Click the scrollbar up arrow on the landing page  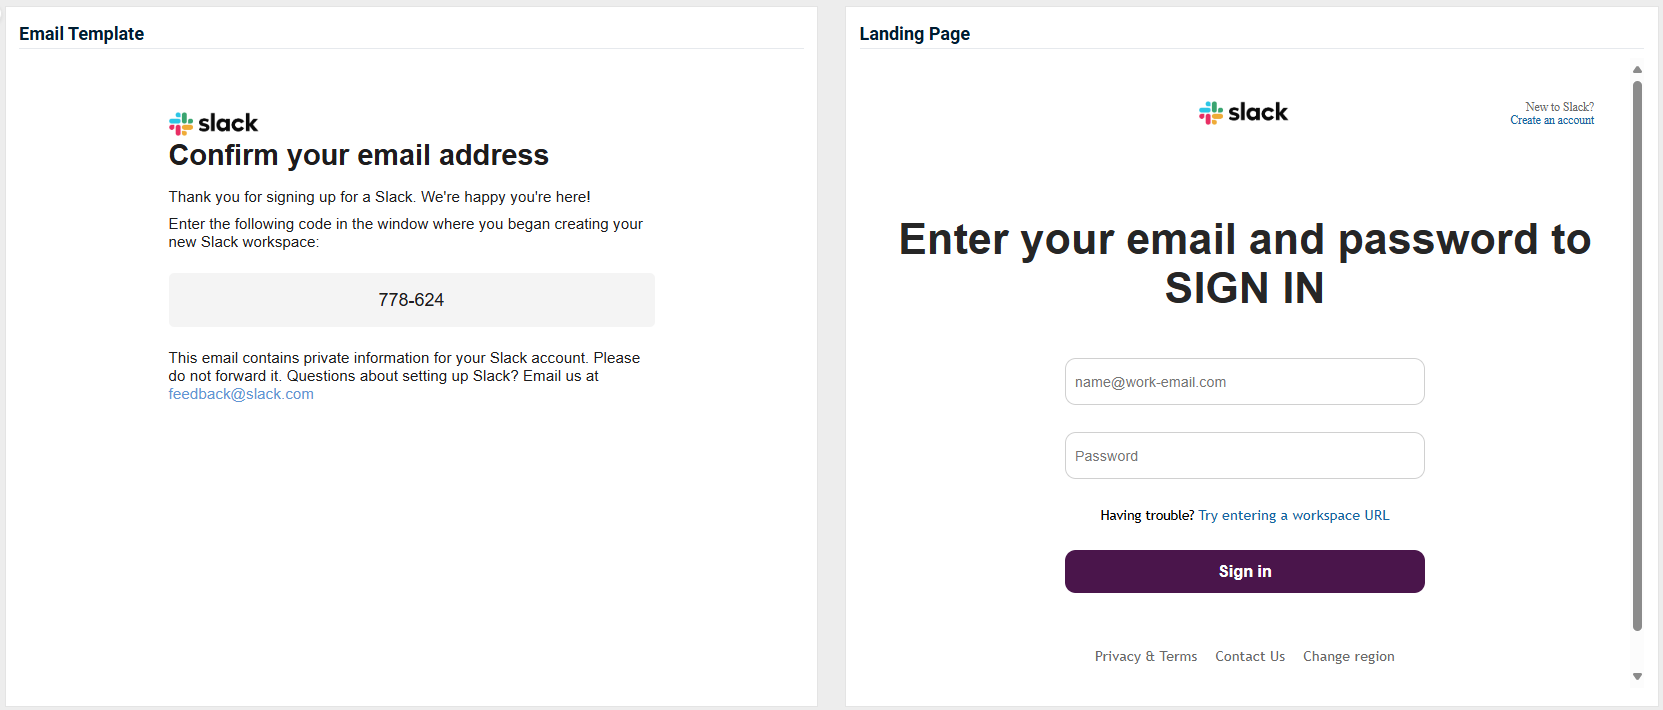point(1637,70)
